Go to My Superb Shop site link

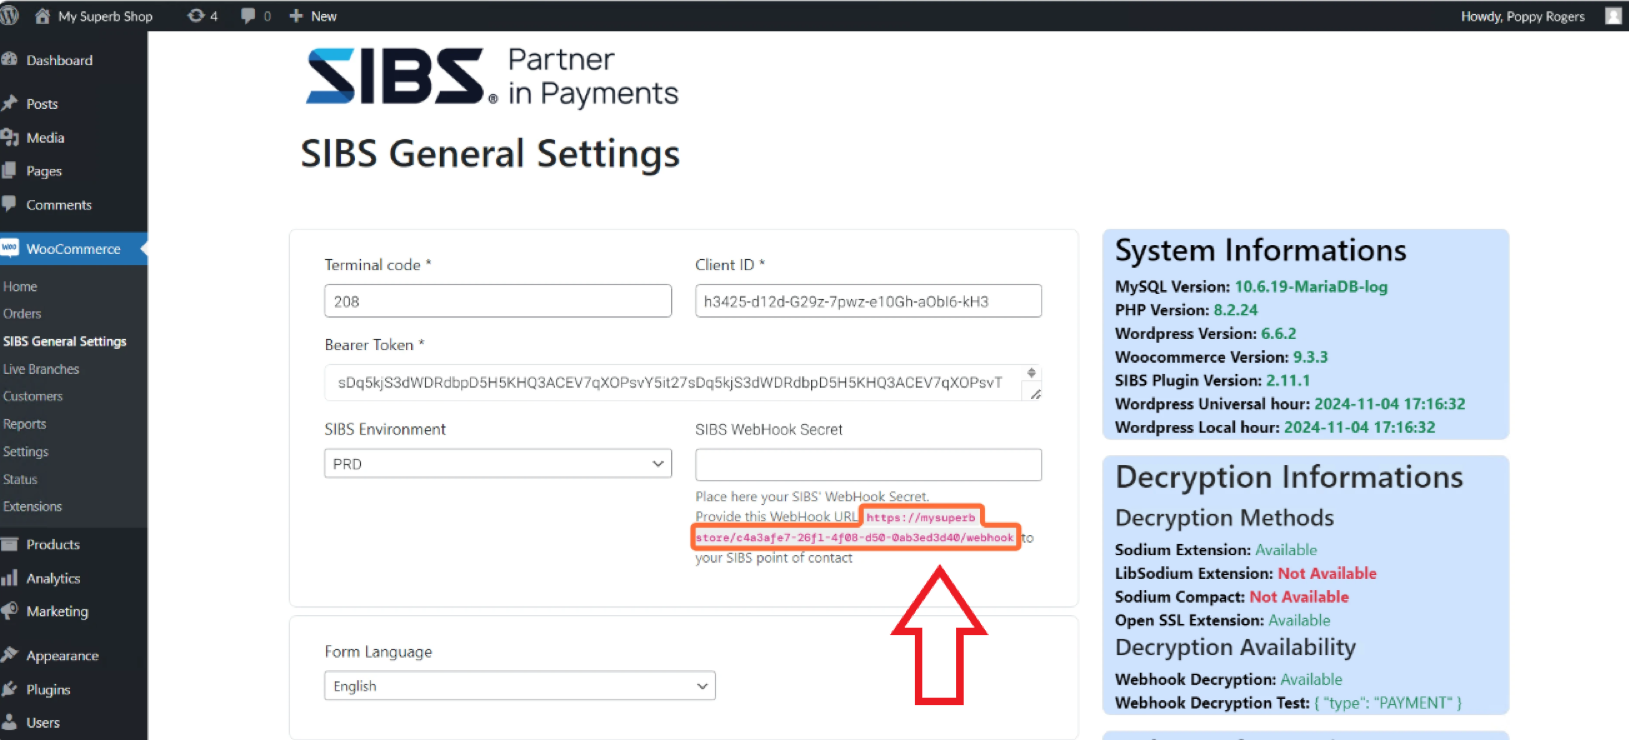coord(104,16)
